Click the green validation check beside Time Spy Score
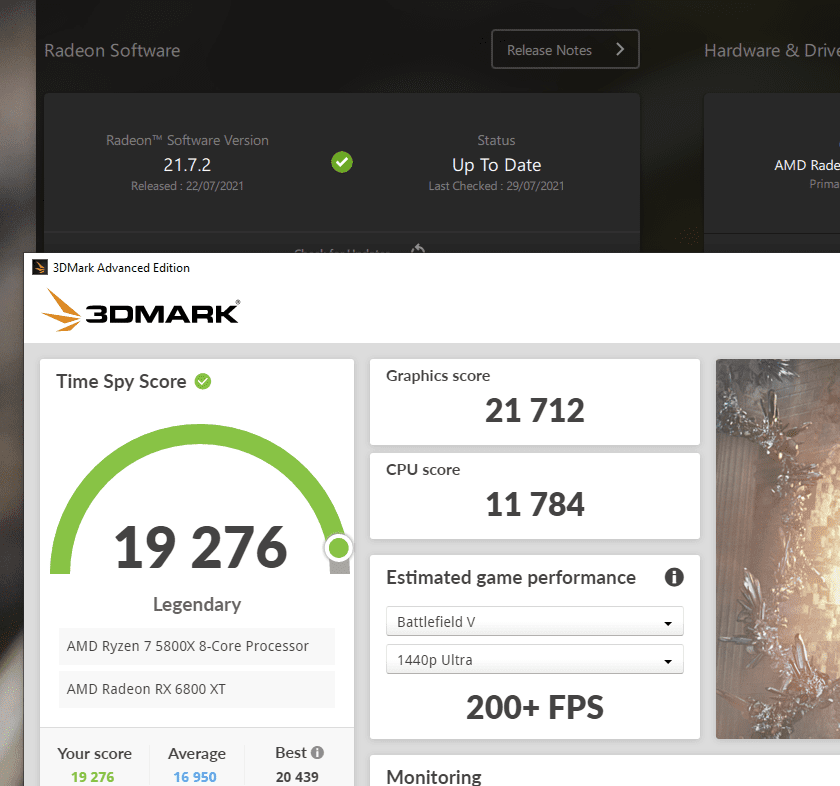Image resolution: width=840 pixels, height=786 pixels. [202, 381]
